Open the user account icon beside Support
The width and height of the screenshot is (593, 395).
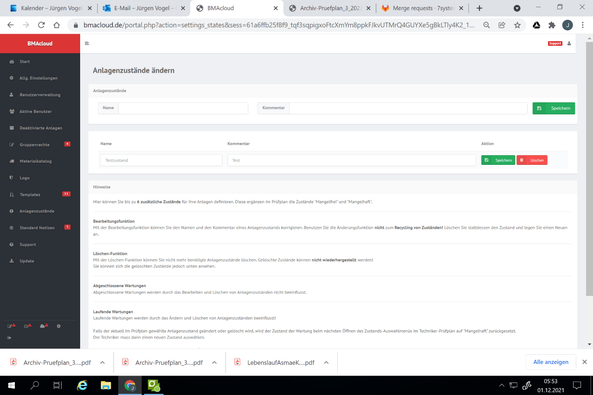pos(569,44)
